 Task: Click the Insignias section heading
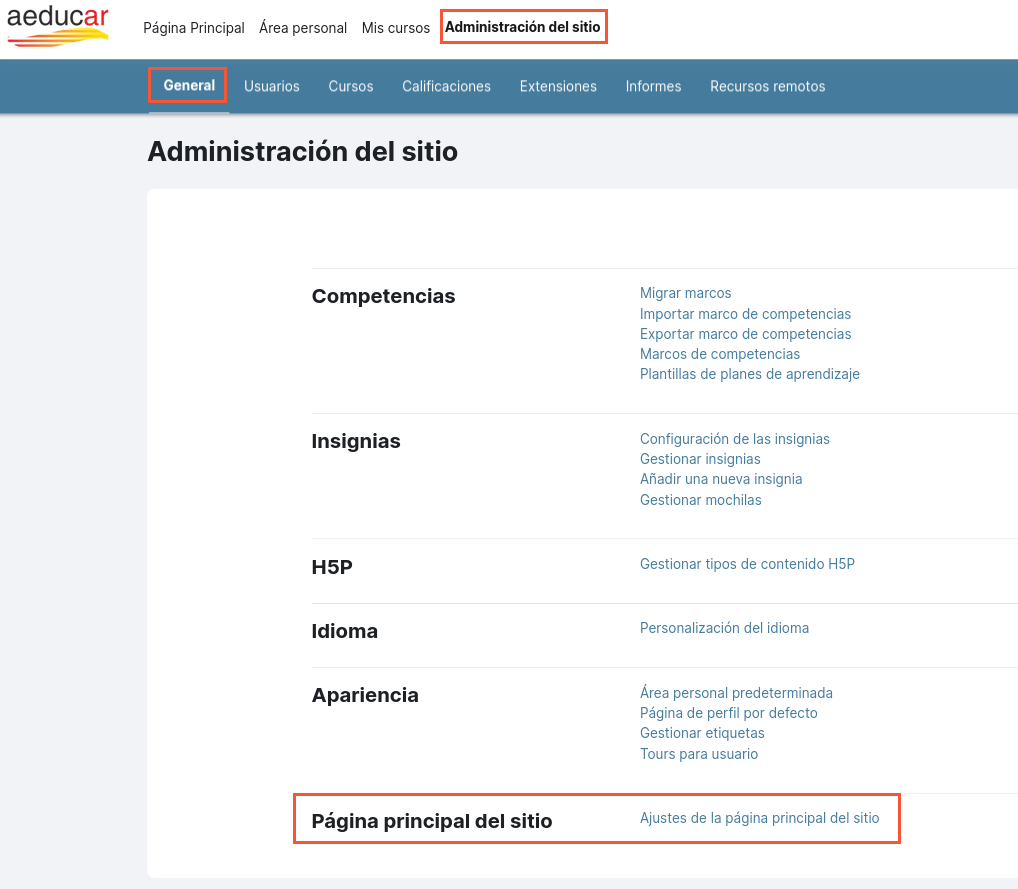(x=356, y=442)
